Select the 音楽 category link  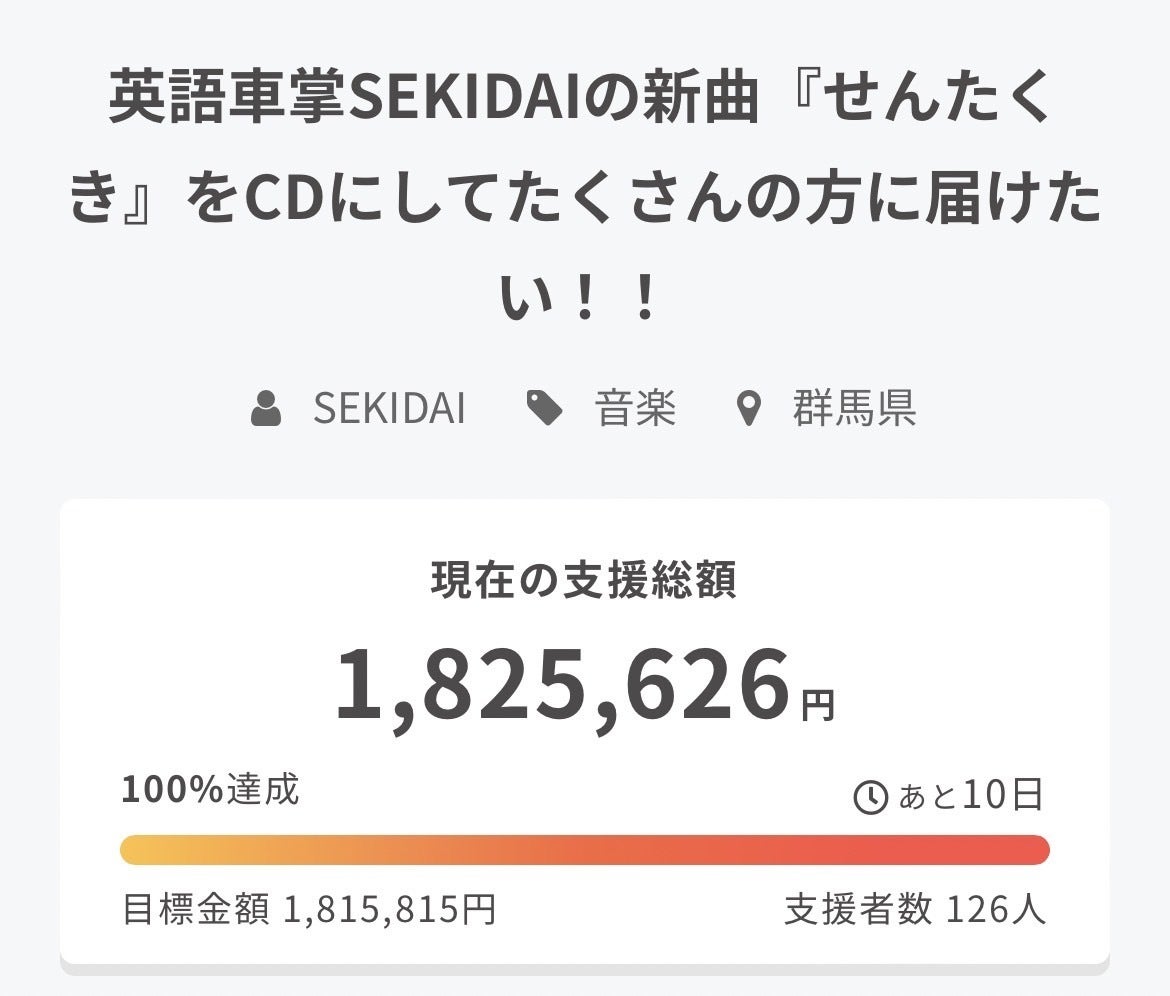click(636, 410)
